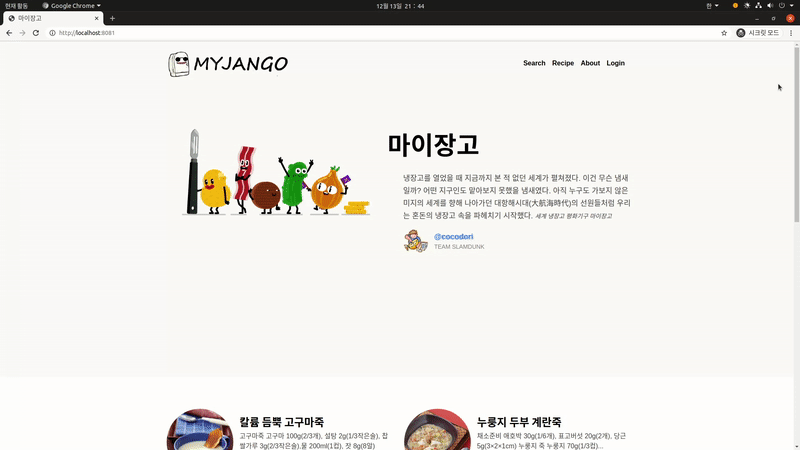The width and height of the screenshot is (800, 450).
Task: Click the cocodori avatar image
Action: coord(416,241)
